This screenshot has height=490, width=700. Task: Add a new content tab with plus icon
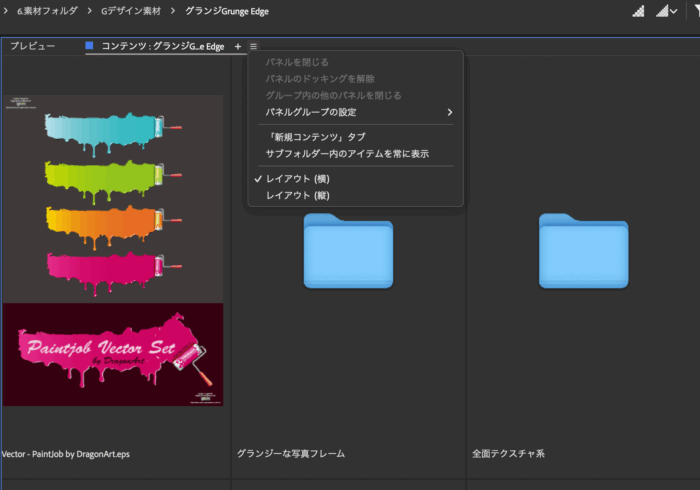click(x=238, y=46)
